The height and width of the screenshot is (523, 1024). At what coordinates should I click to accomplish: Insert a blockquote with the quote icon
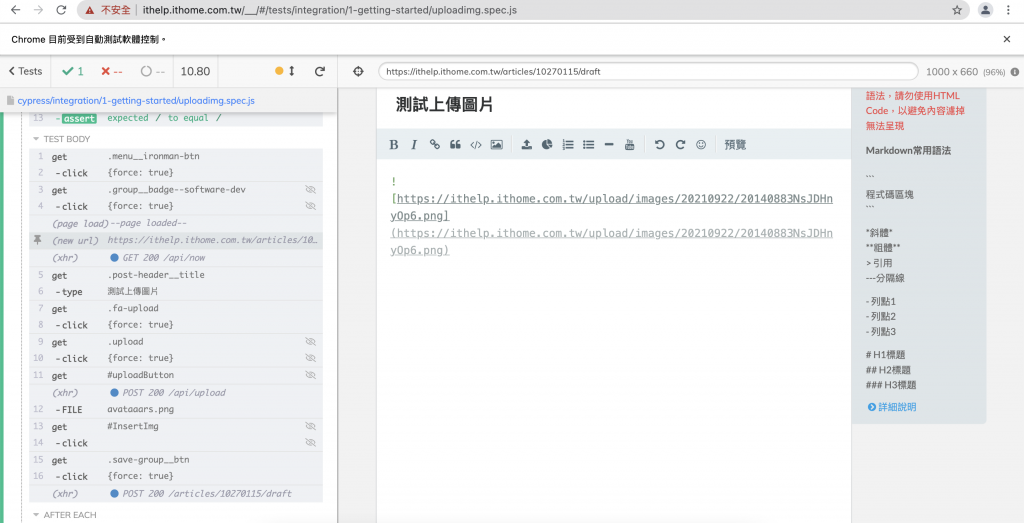[x=455, y=145]
